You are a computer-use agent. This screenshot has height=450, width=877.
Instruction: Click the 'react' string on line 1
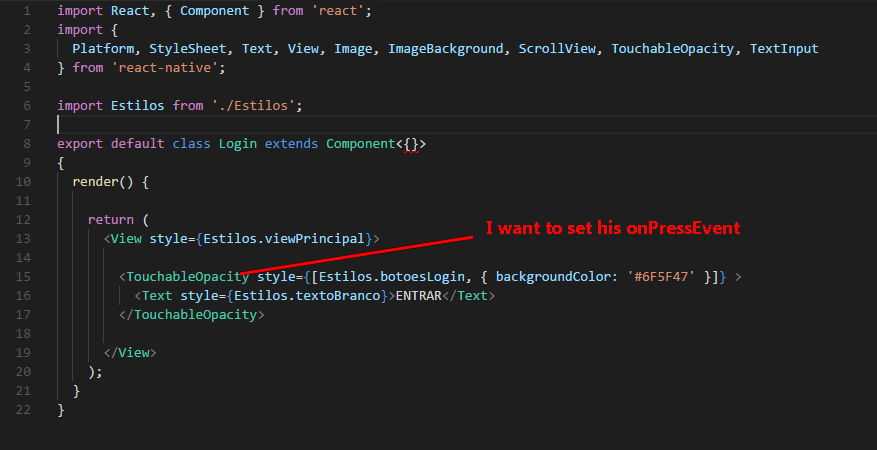pyautogui.click(x=337, y=11)
